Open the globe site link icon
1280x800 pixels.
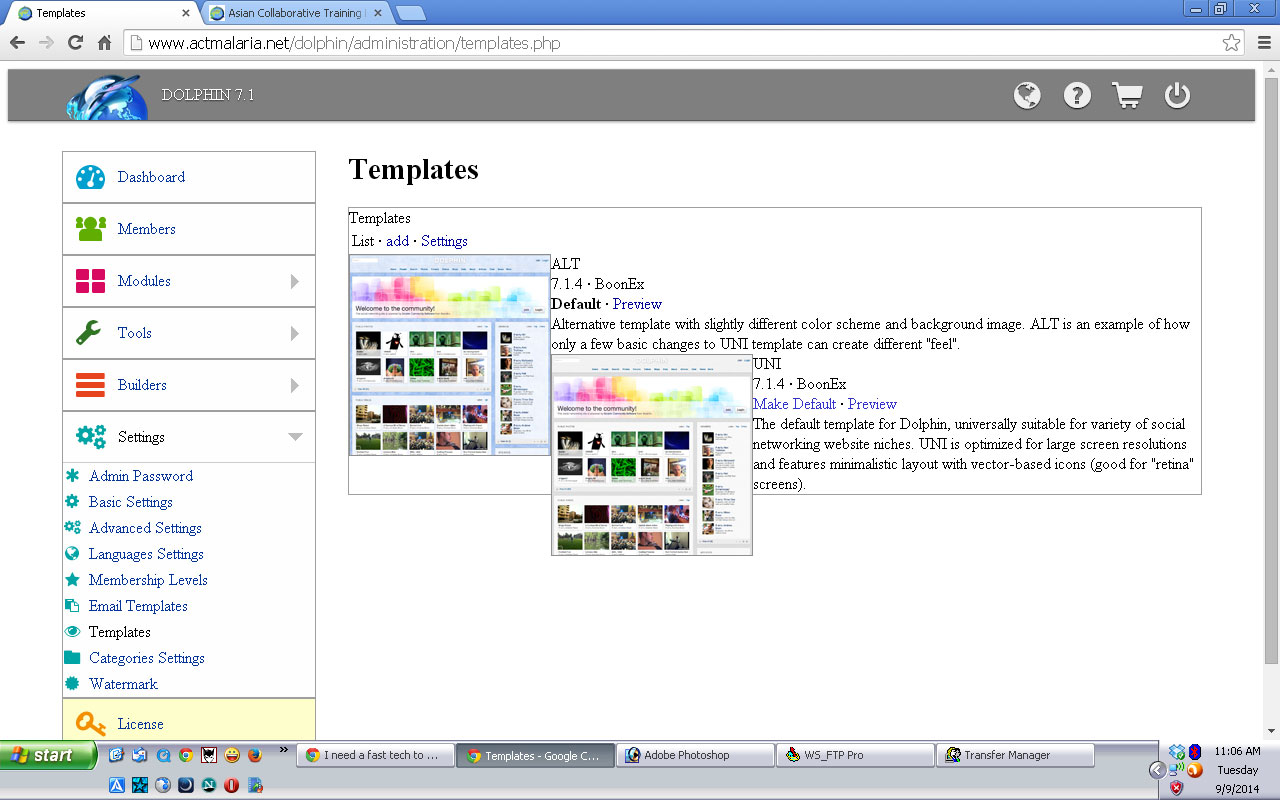click(x=1027, y=95)
